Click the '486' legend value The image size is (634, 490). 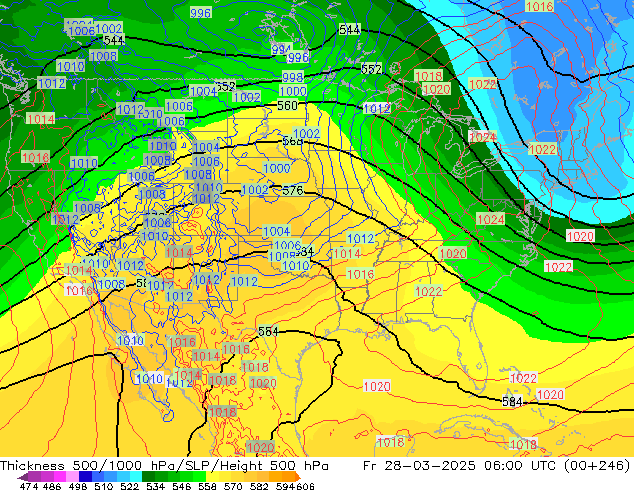(x=52, y=486)
